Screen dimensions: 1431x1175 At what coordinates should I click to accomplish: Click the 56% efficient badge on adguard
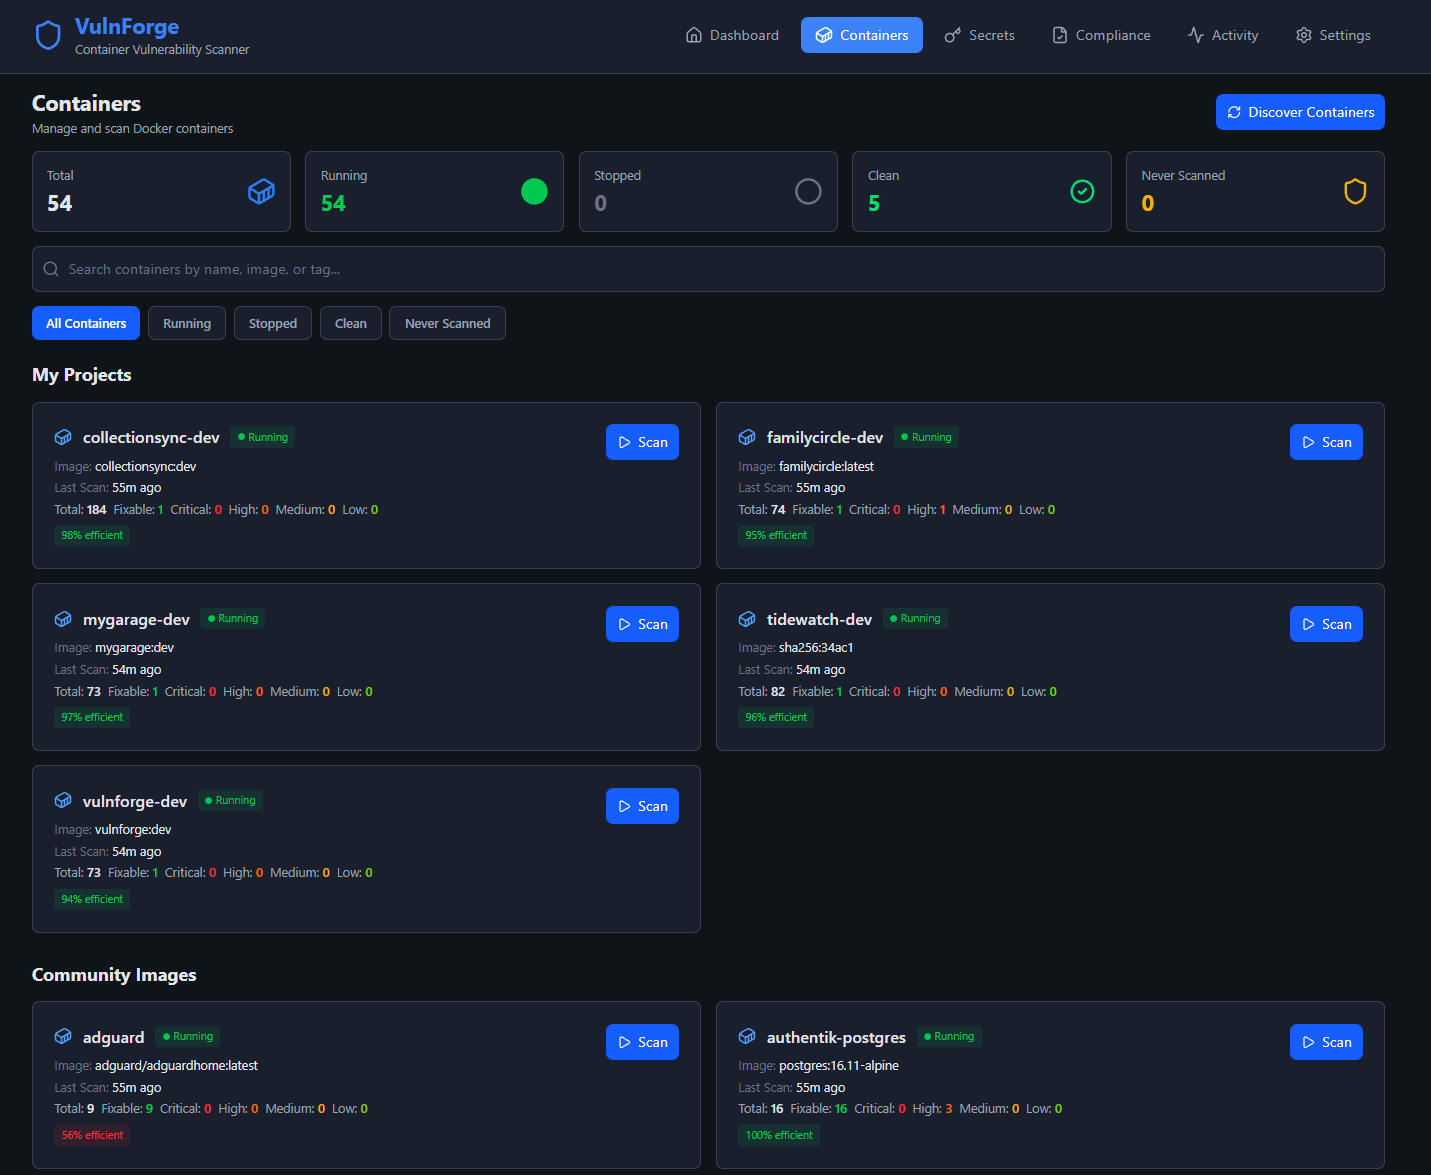pyautogui.click(x=92, y=1135)
